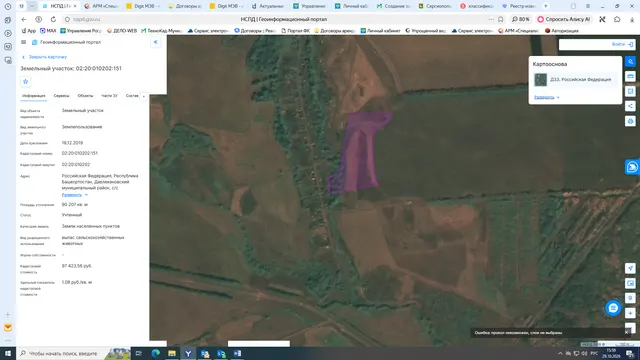Switch to Состав tab
This screenshot has width=640, height=360.
[x=132, y=96]
